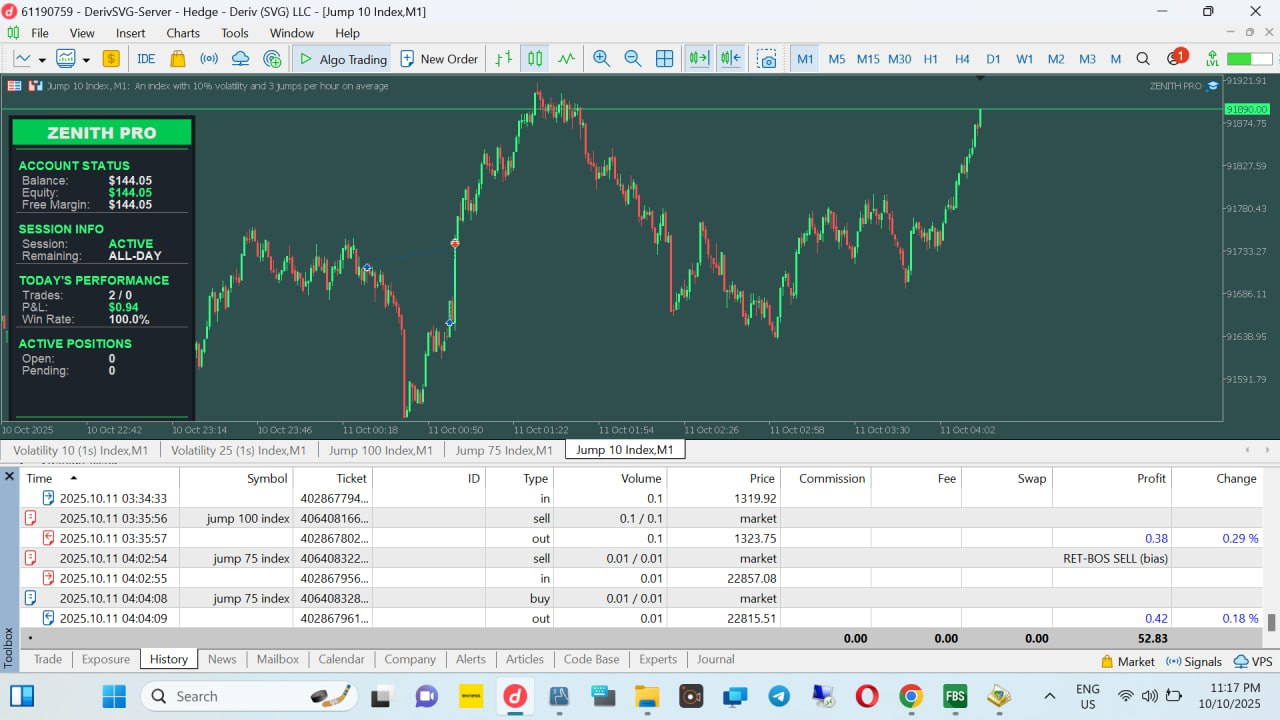Image resolution: width=1280 pixels, height=720 pixels.
Task: Sort history by the Time column
Action: coord(40,478)
